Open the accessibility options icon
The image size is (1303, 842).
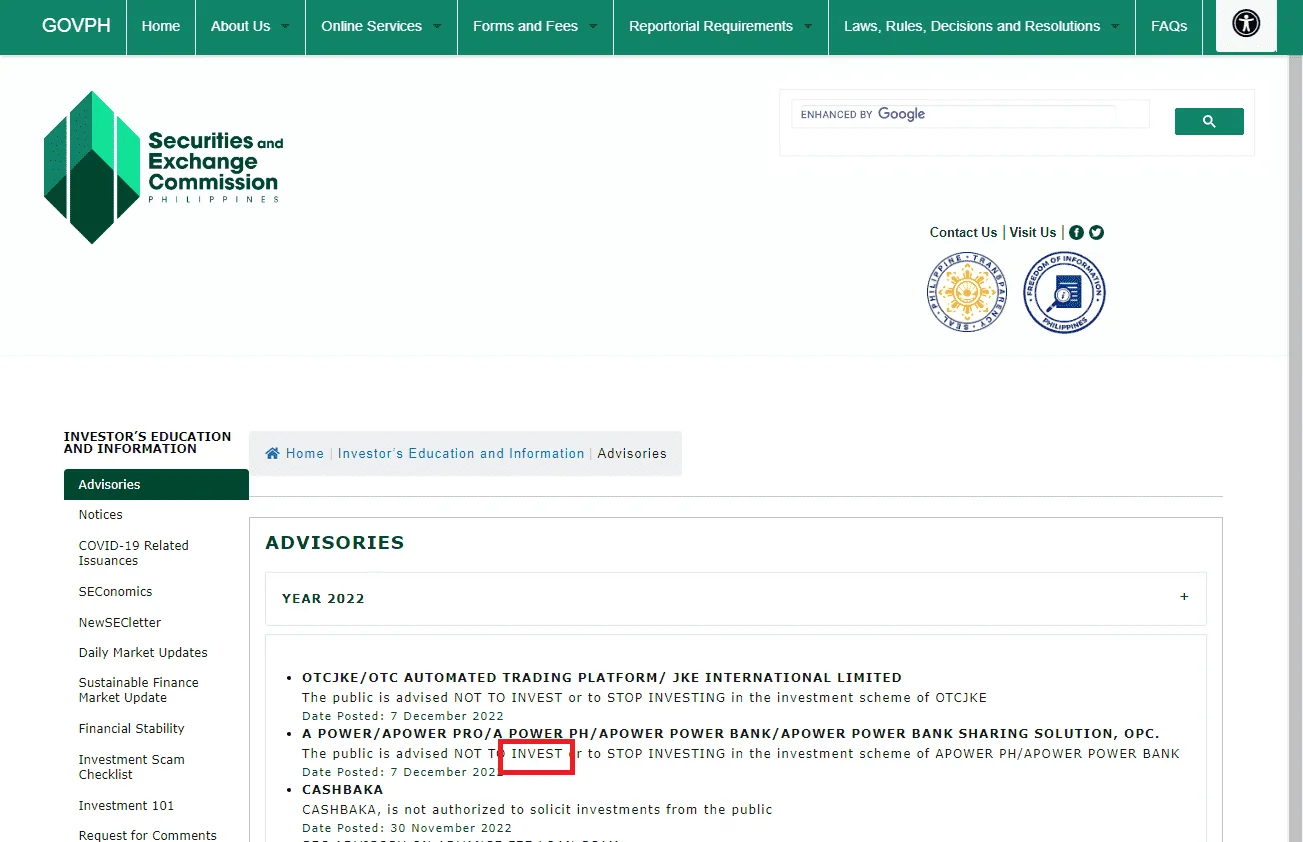tap(1246, 24)
